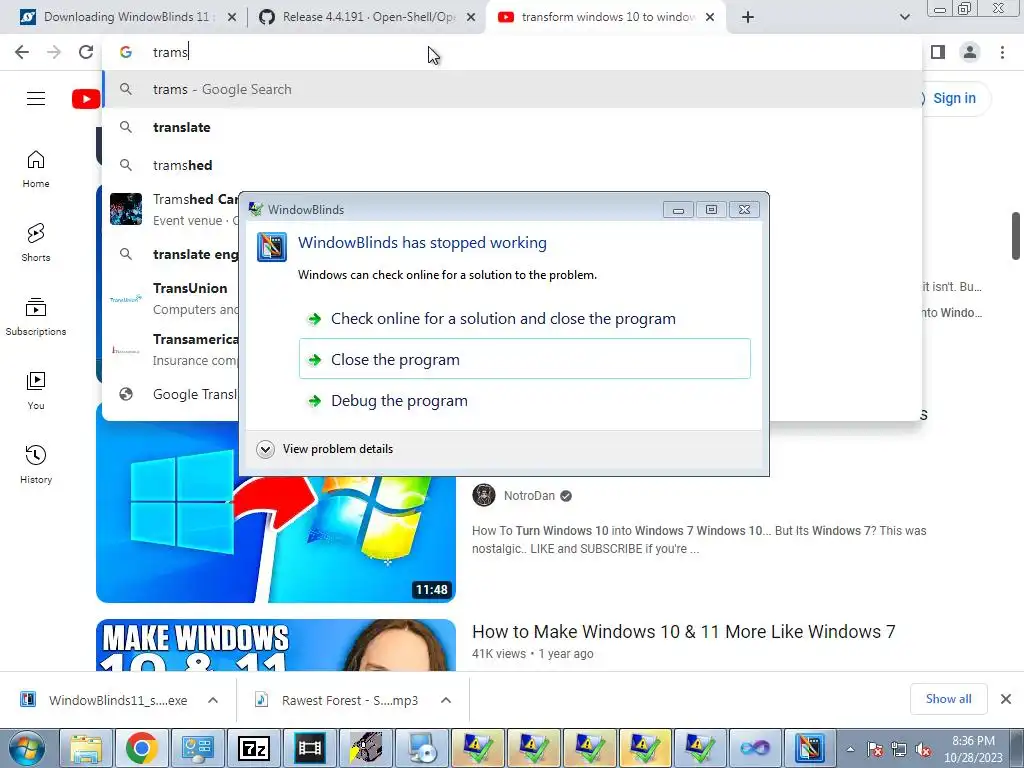Open the Control Panel taskbar icon
Image resolution: width=1024 pixels, height=768 pixels.
198,748
